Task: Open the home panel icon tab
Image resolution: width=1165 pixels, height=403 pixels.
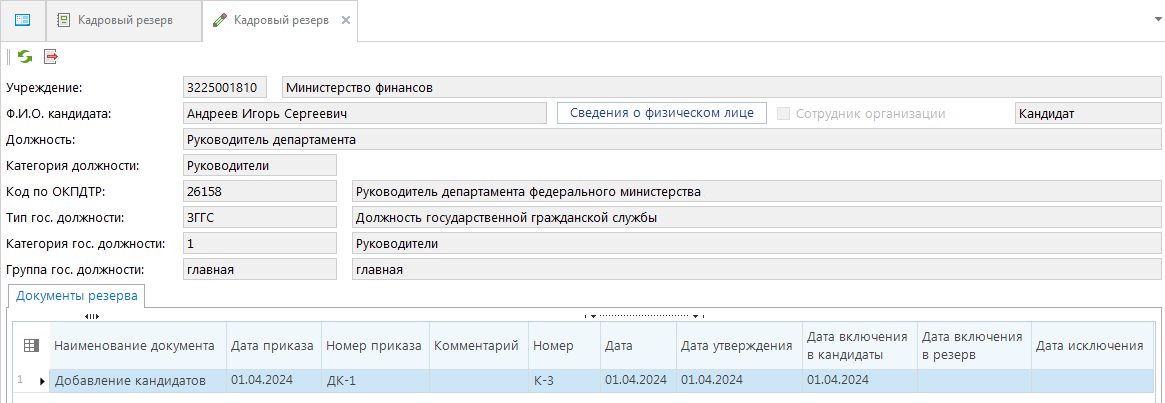Action: [x=22, y=20]
